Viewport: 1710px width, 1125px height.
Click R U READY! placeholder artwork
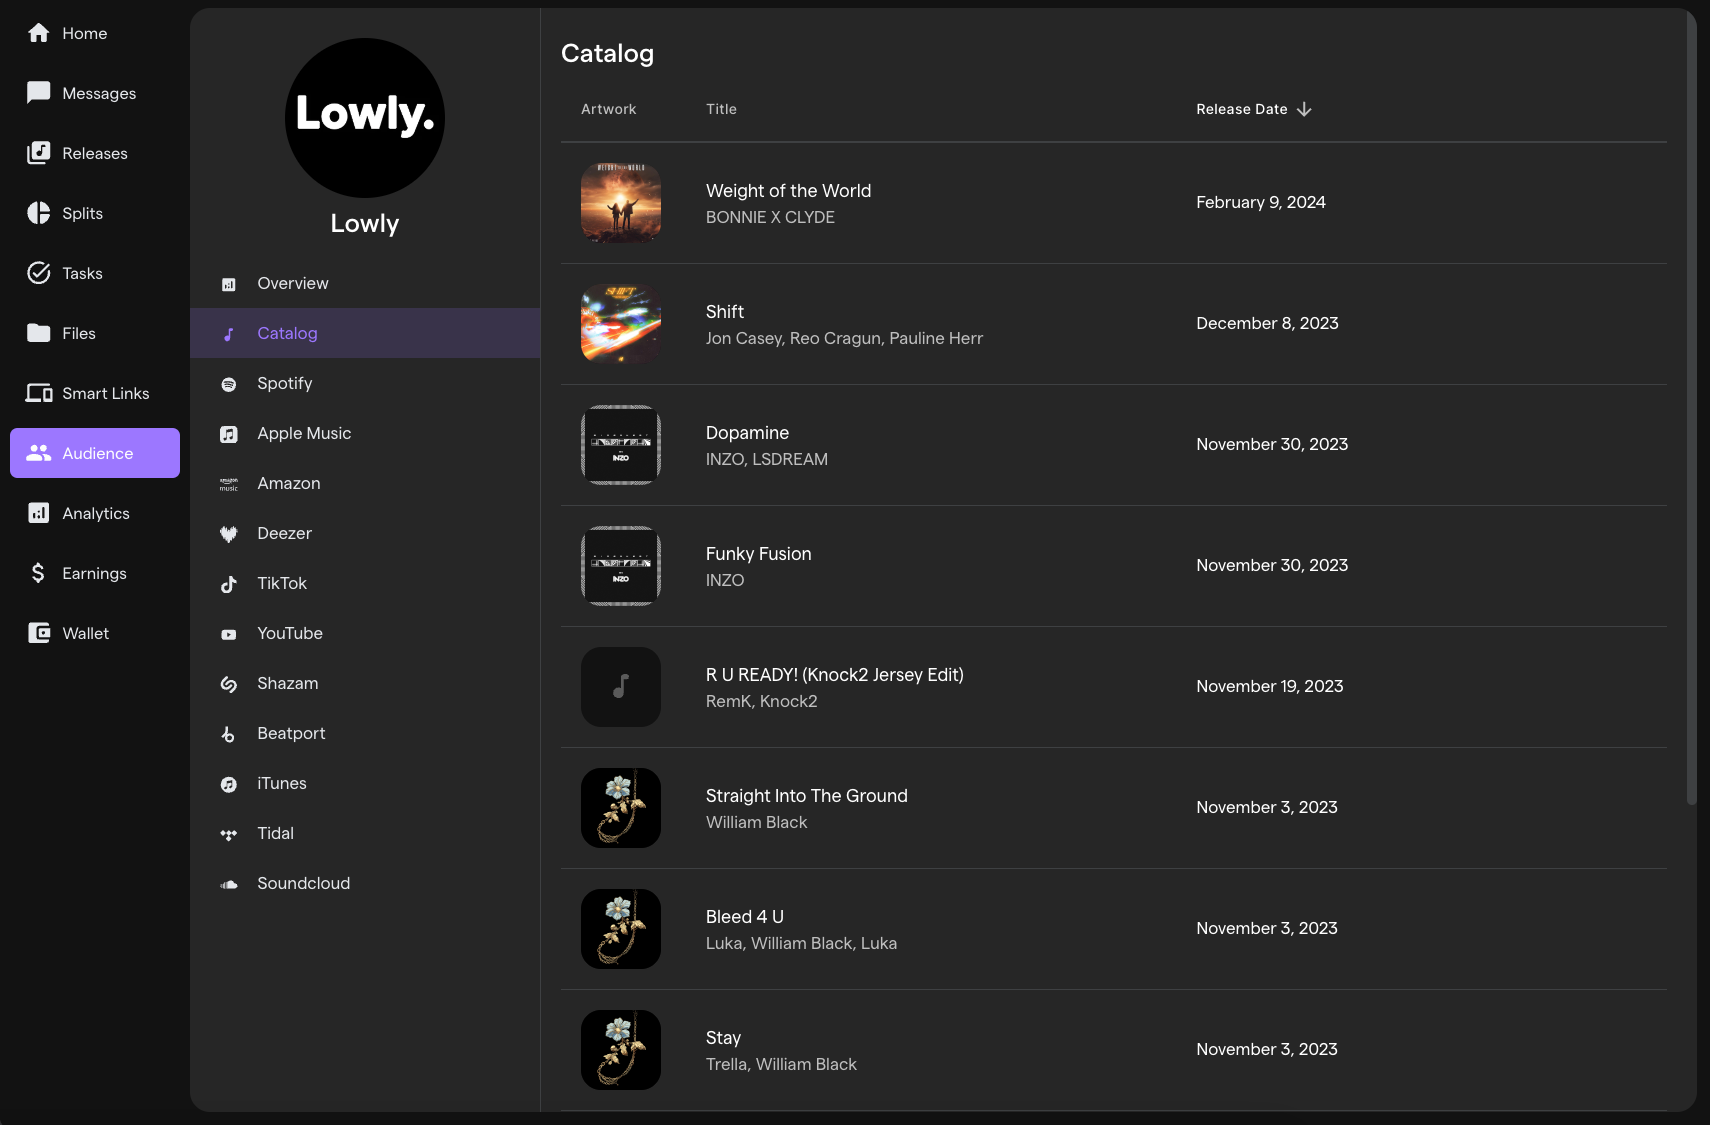point(621,687)
